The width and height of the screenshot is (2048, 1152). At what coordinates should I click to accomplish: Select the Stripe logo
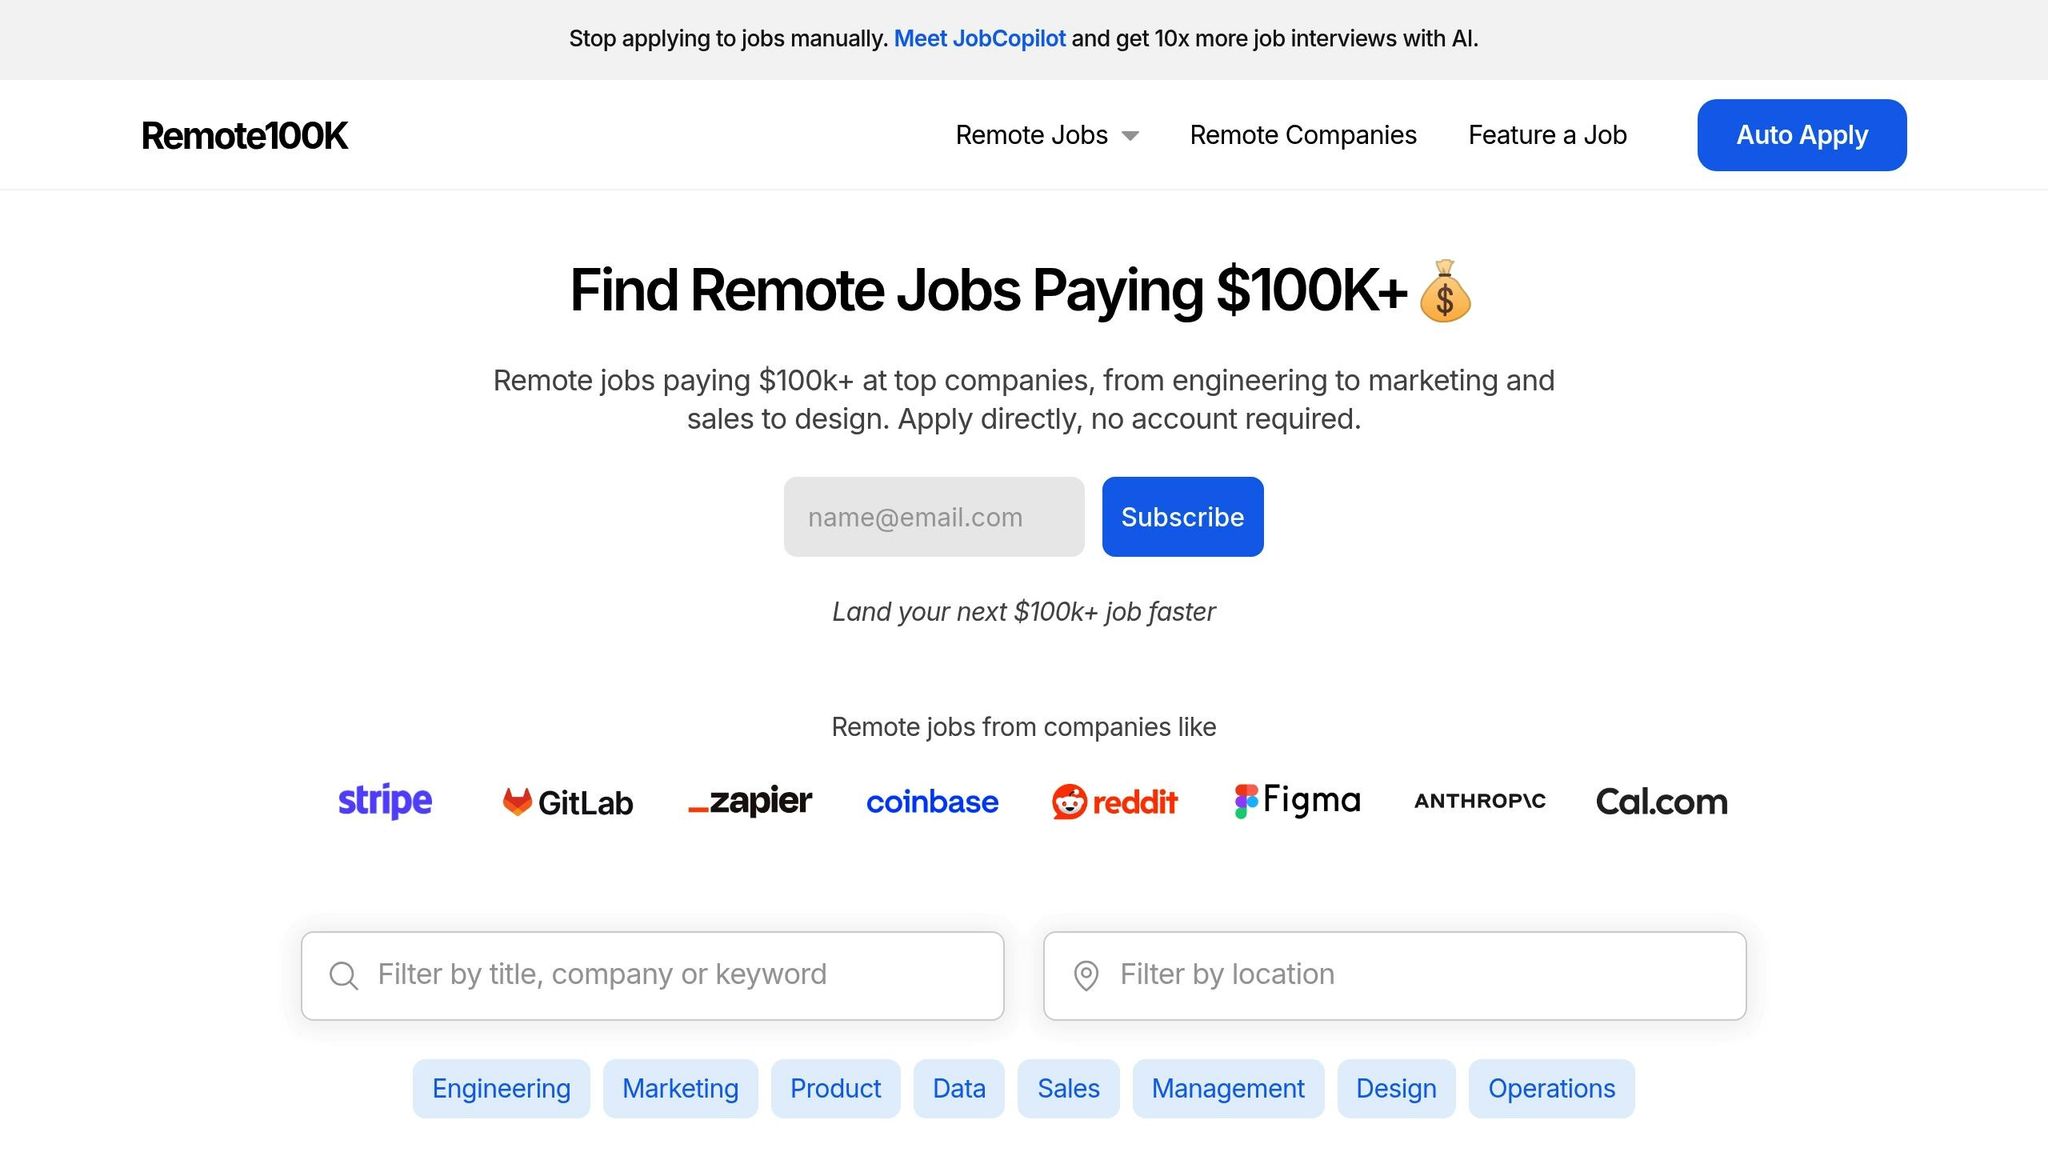[384, 800]
